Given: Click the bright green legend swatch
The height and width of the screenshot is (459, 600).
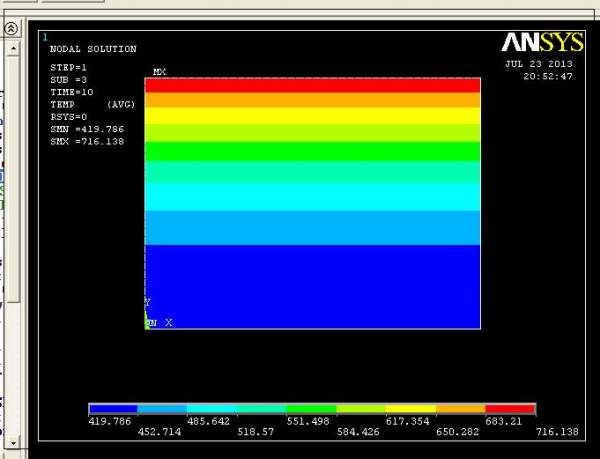Looking at the screenshot, I should point(311,409).
